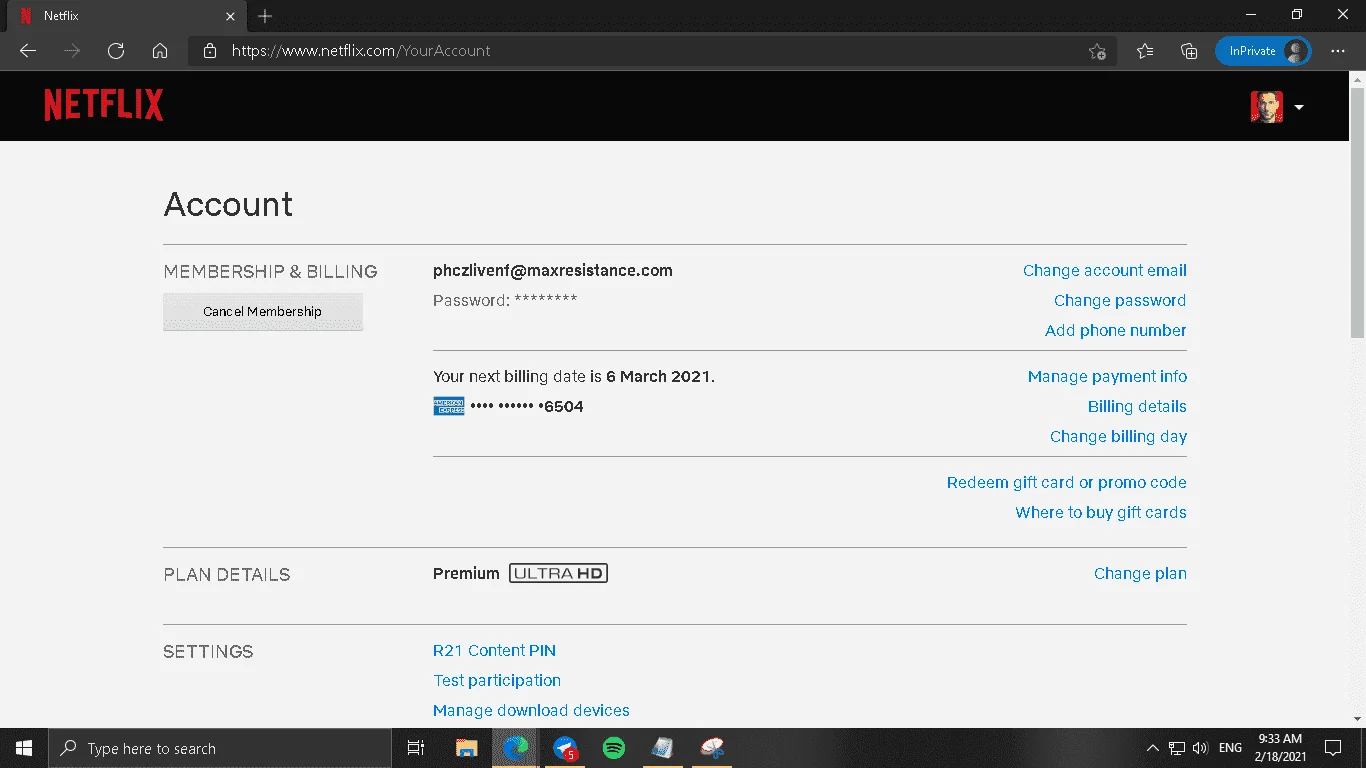Open Change account email link
This screenshot has width=1366, height=768.
[x=1105, y=270]
